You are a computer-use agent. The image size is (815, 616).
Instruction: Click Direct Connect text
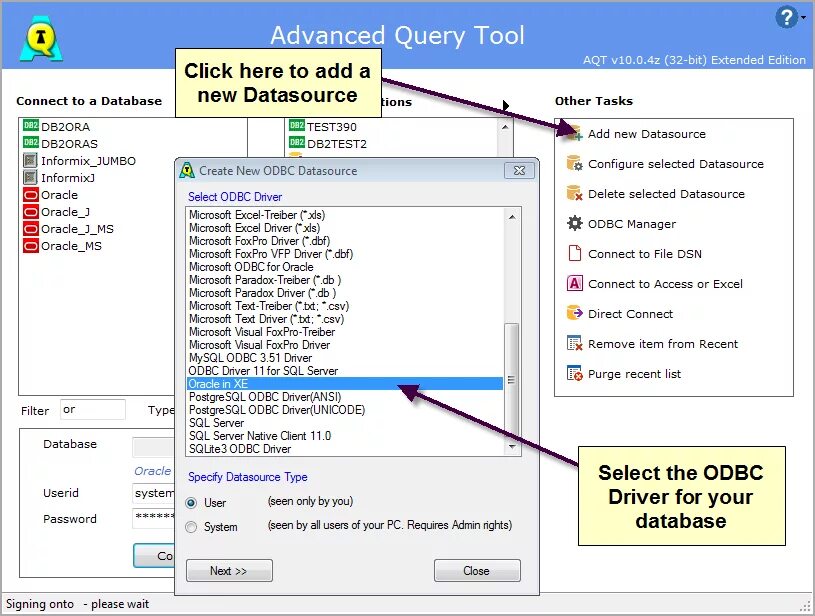point(630,314)
